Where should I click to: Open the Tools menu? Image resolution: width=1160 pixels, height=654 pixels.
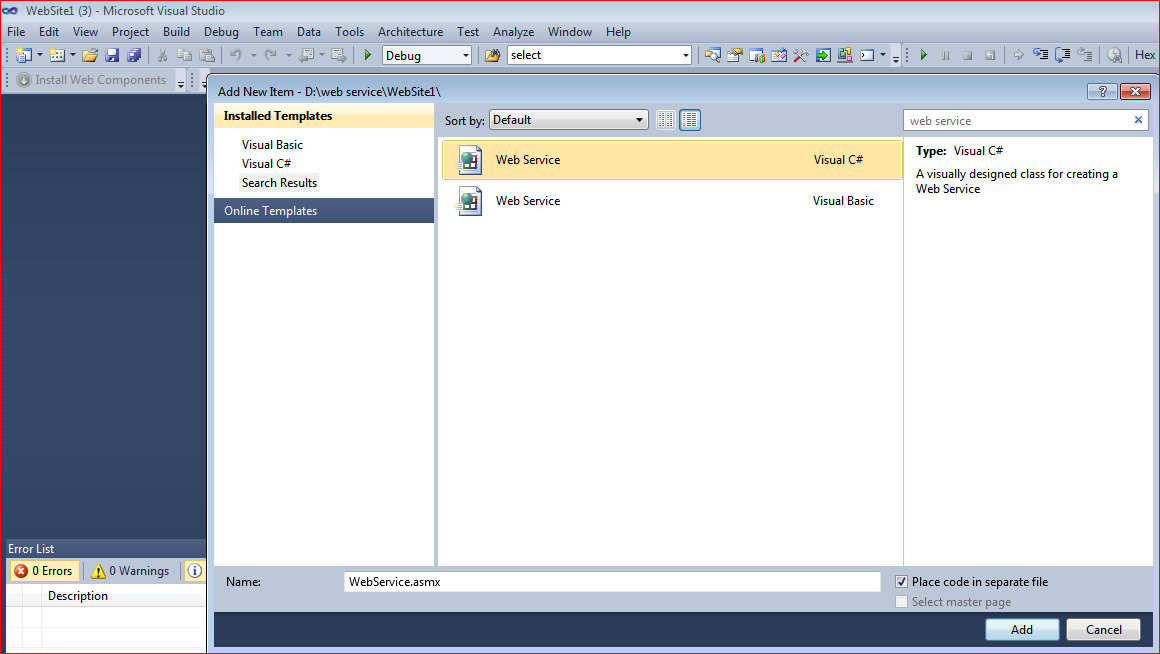pos(349,32)
